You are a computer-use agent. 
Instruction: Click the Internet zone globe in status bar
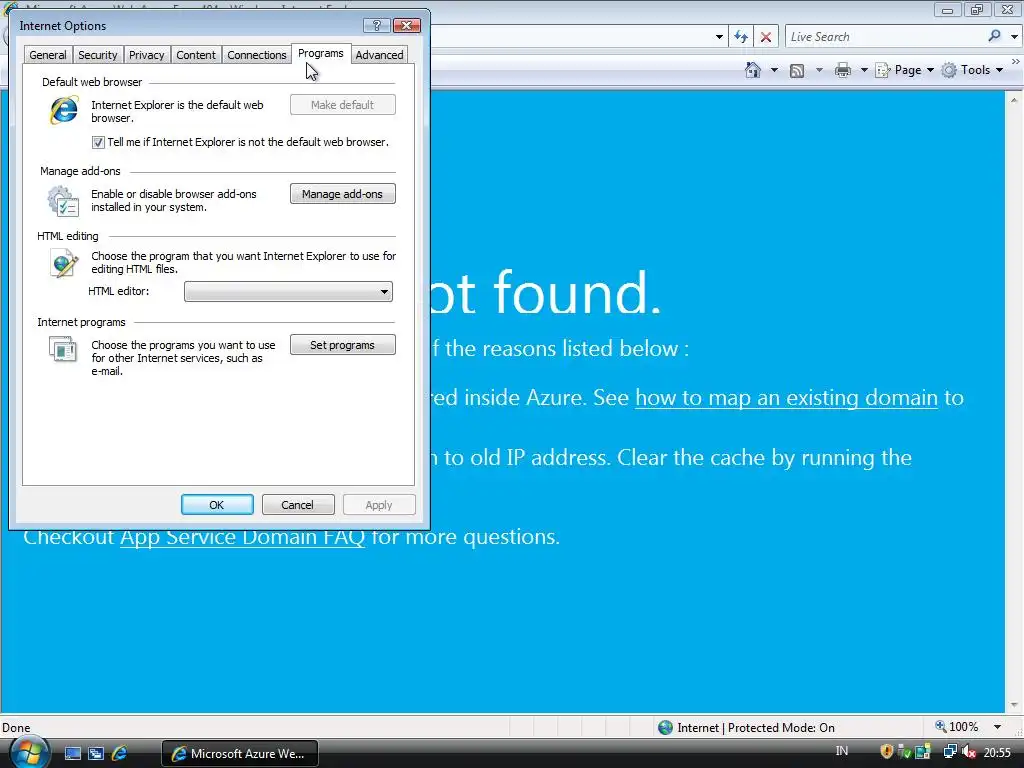click(x=665, y=728)
